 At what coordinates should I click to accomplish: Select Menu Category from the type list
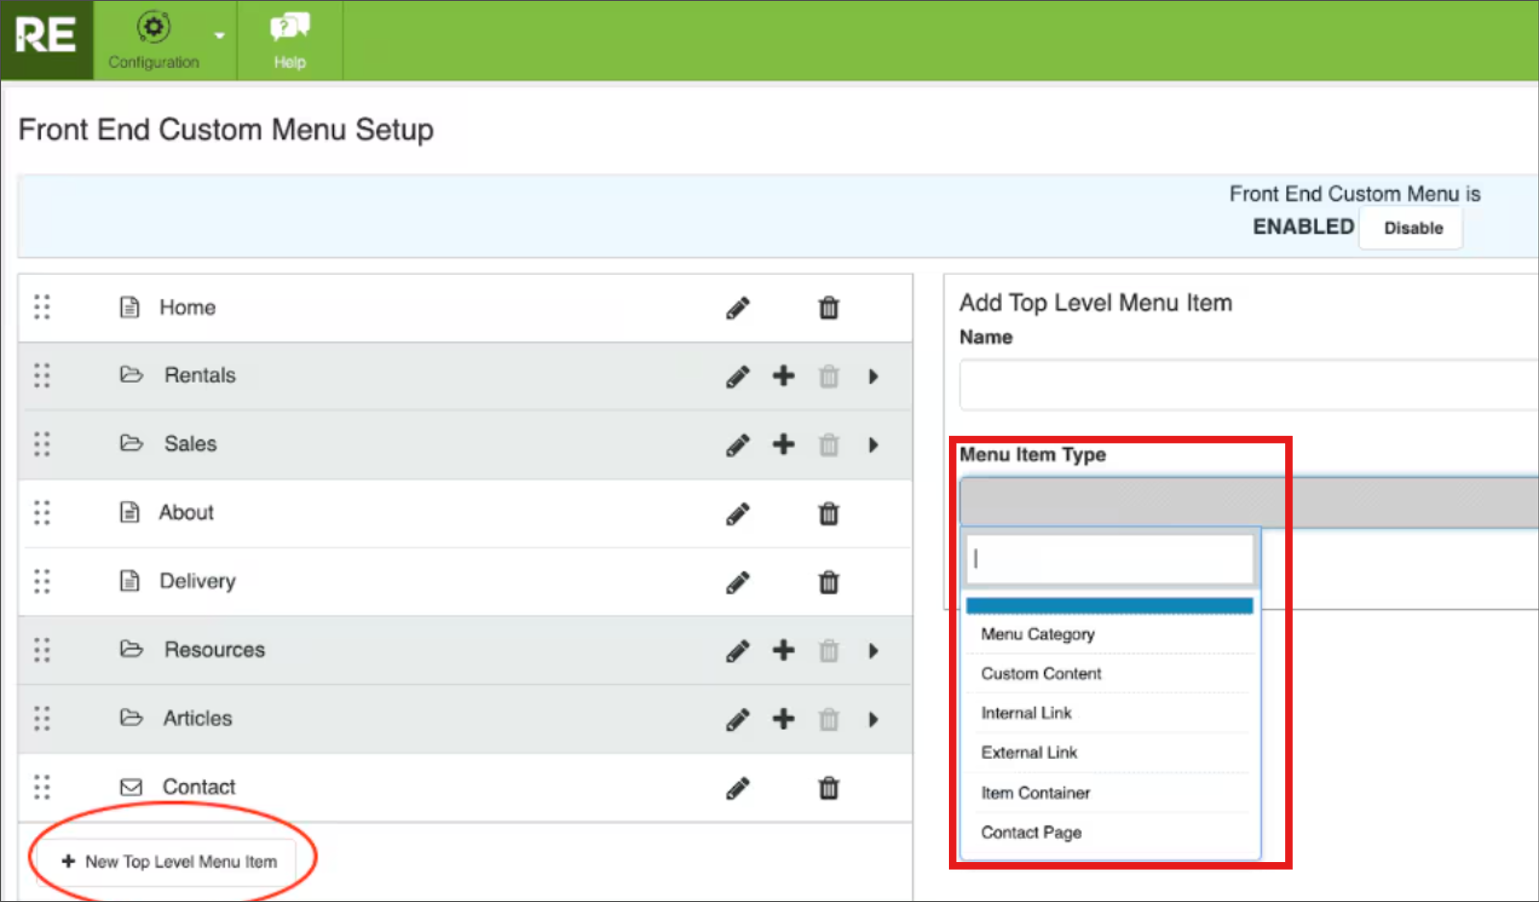tap(1037, 634)
